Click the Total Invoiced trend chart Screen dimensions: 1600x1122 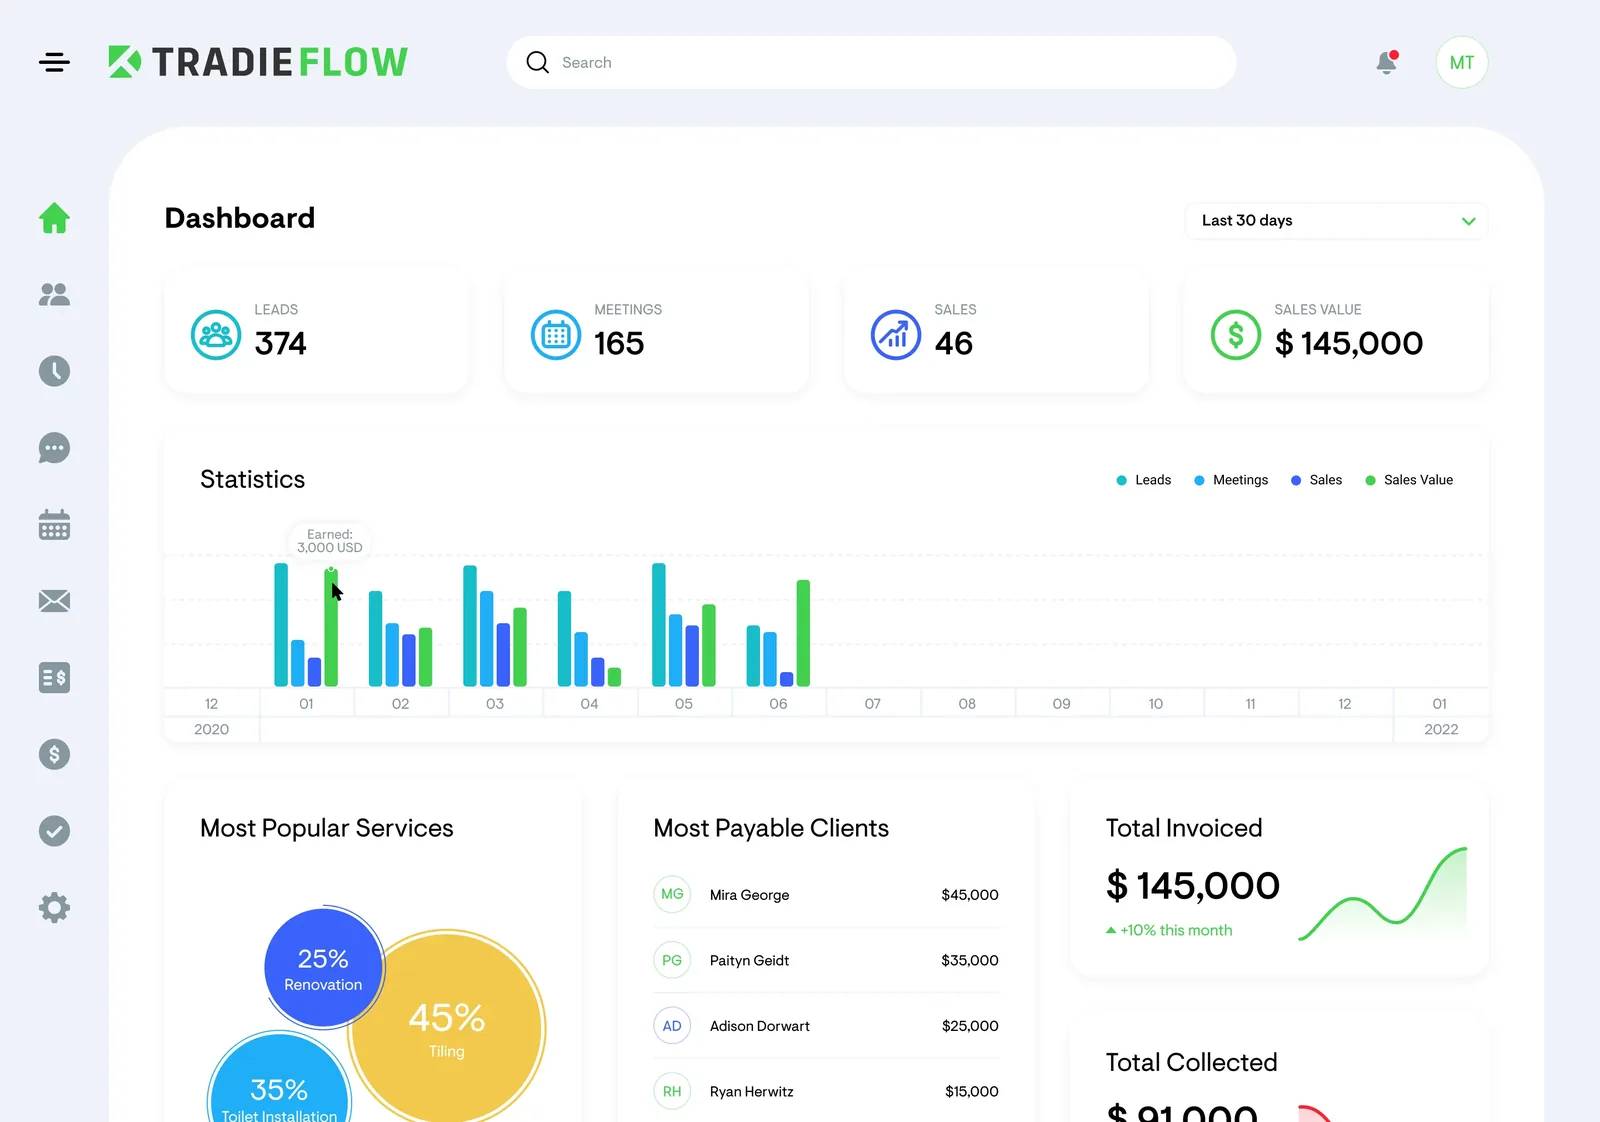pyautogui.click(x=1383, y=894)
